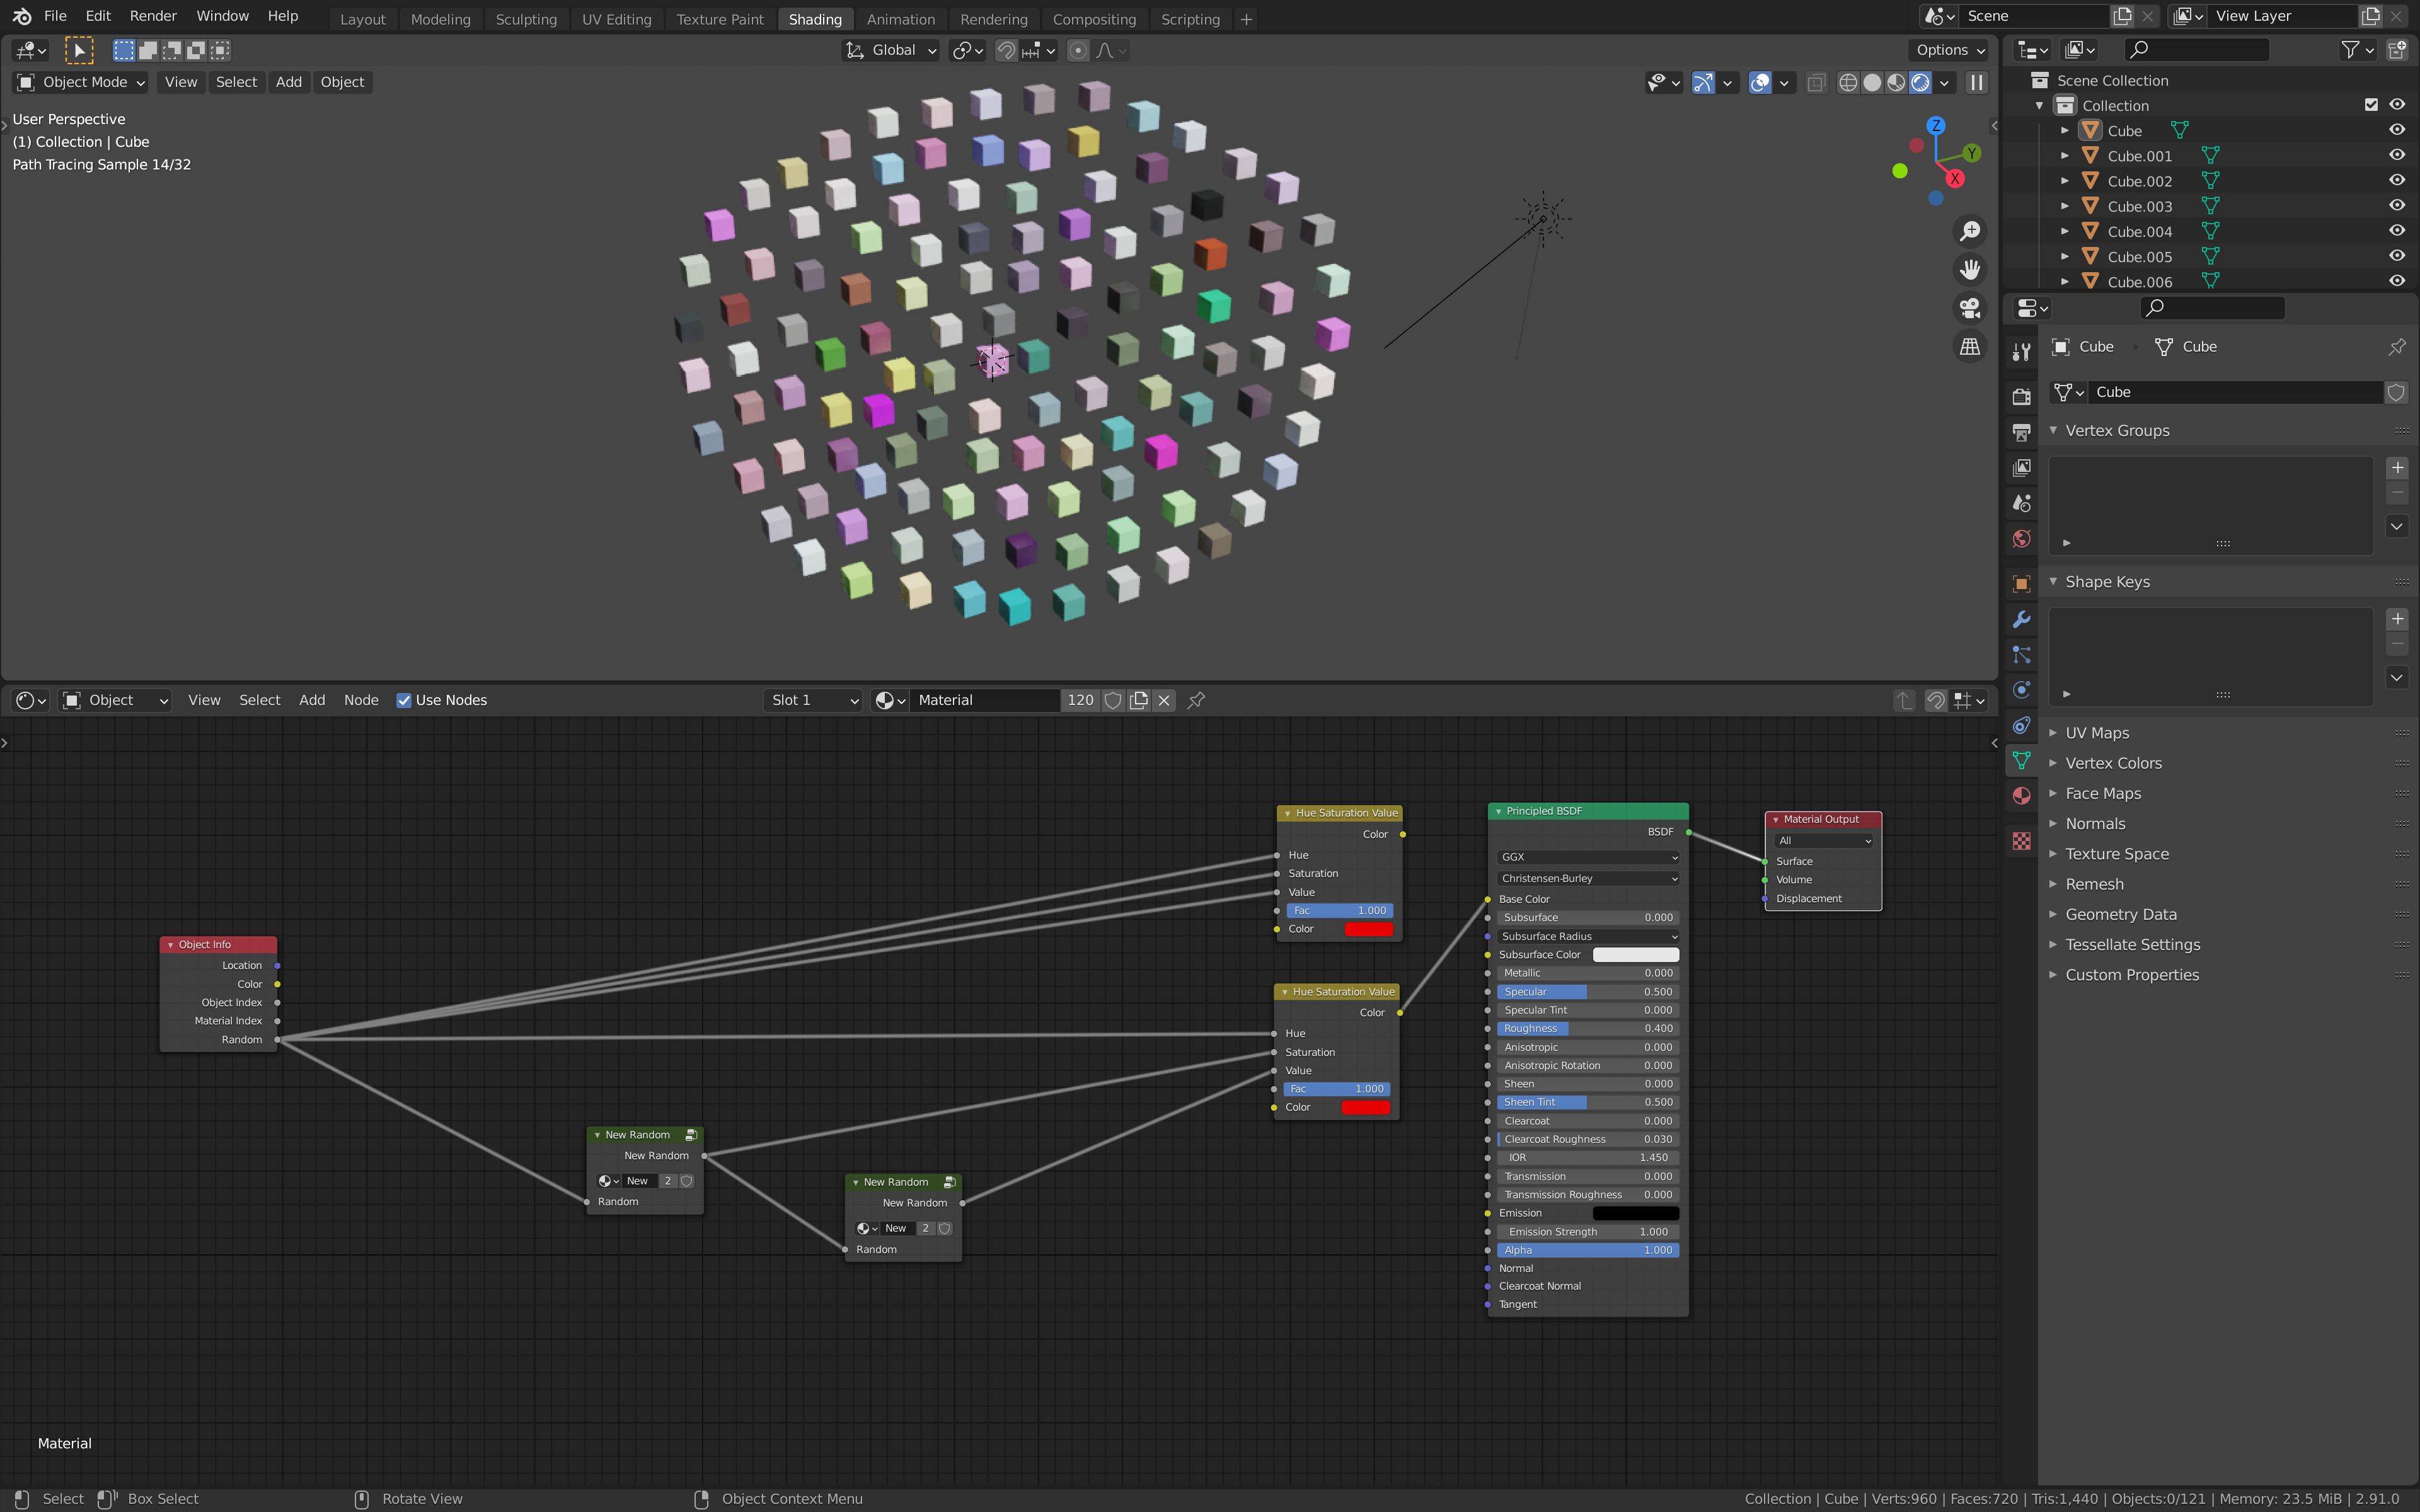Toggle wireframe shading in the viewport
The height and width of the screenshot is (1512, 2420).
click(x=1849, y=83)
